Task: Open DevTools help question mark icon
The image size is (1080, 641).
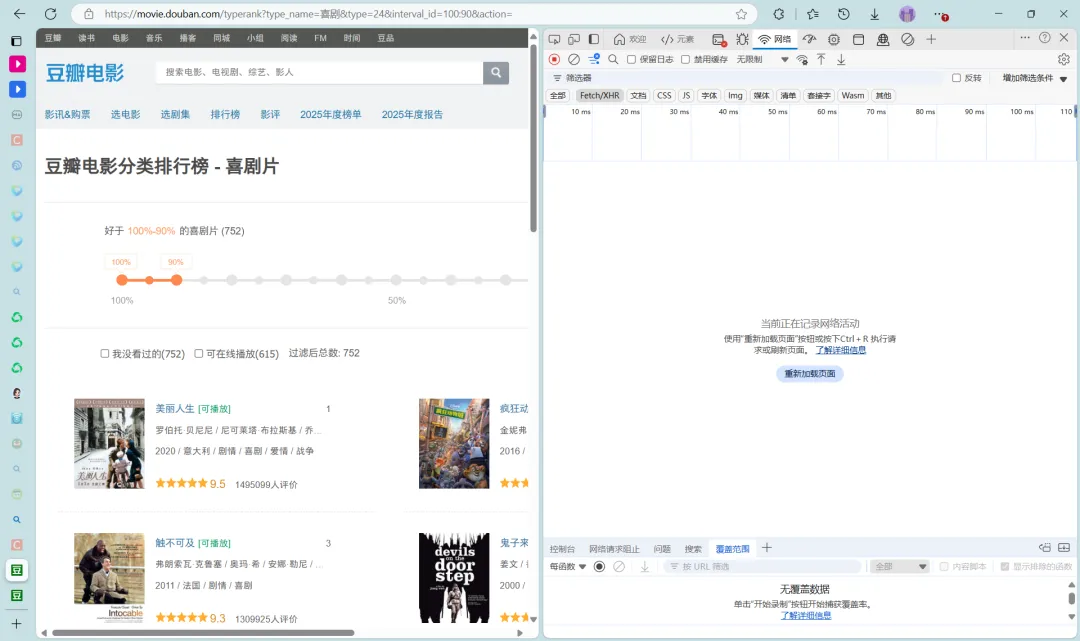Action: coord(1045,38)
